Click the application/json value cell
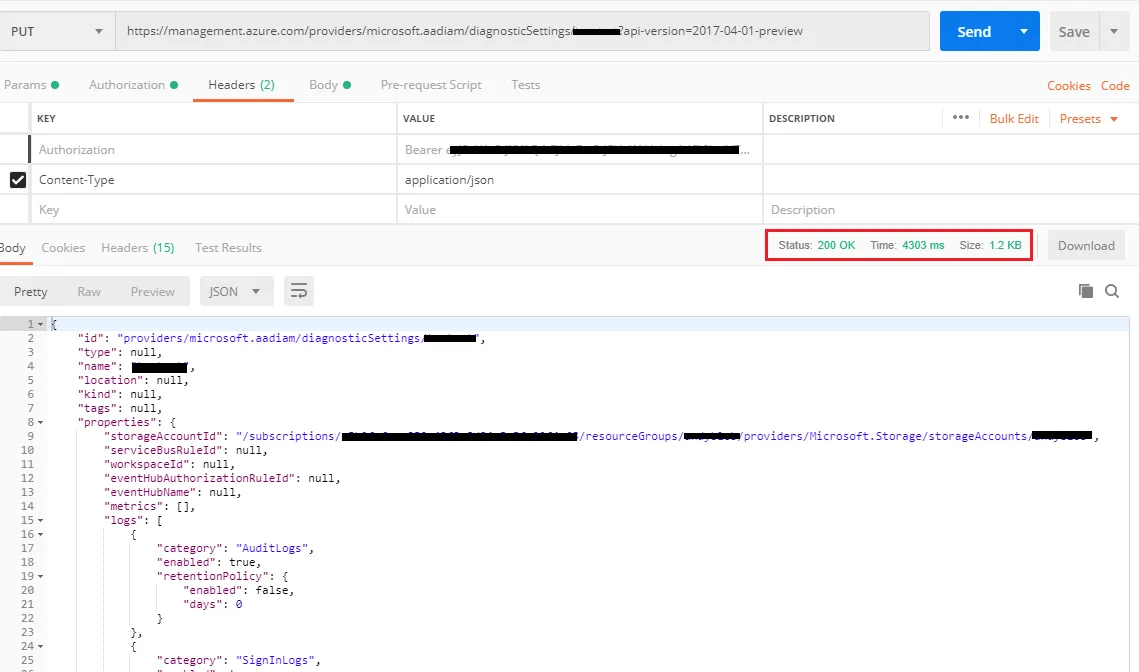Screen dimensions: 1139x672 (x=580, y=179)
